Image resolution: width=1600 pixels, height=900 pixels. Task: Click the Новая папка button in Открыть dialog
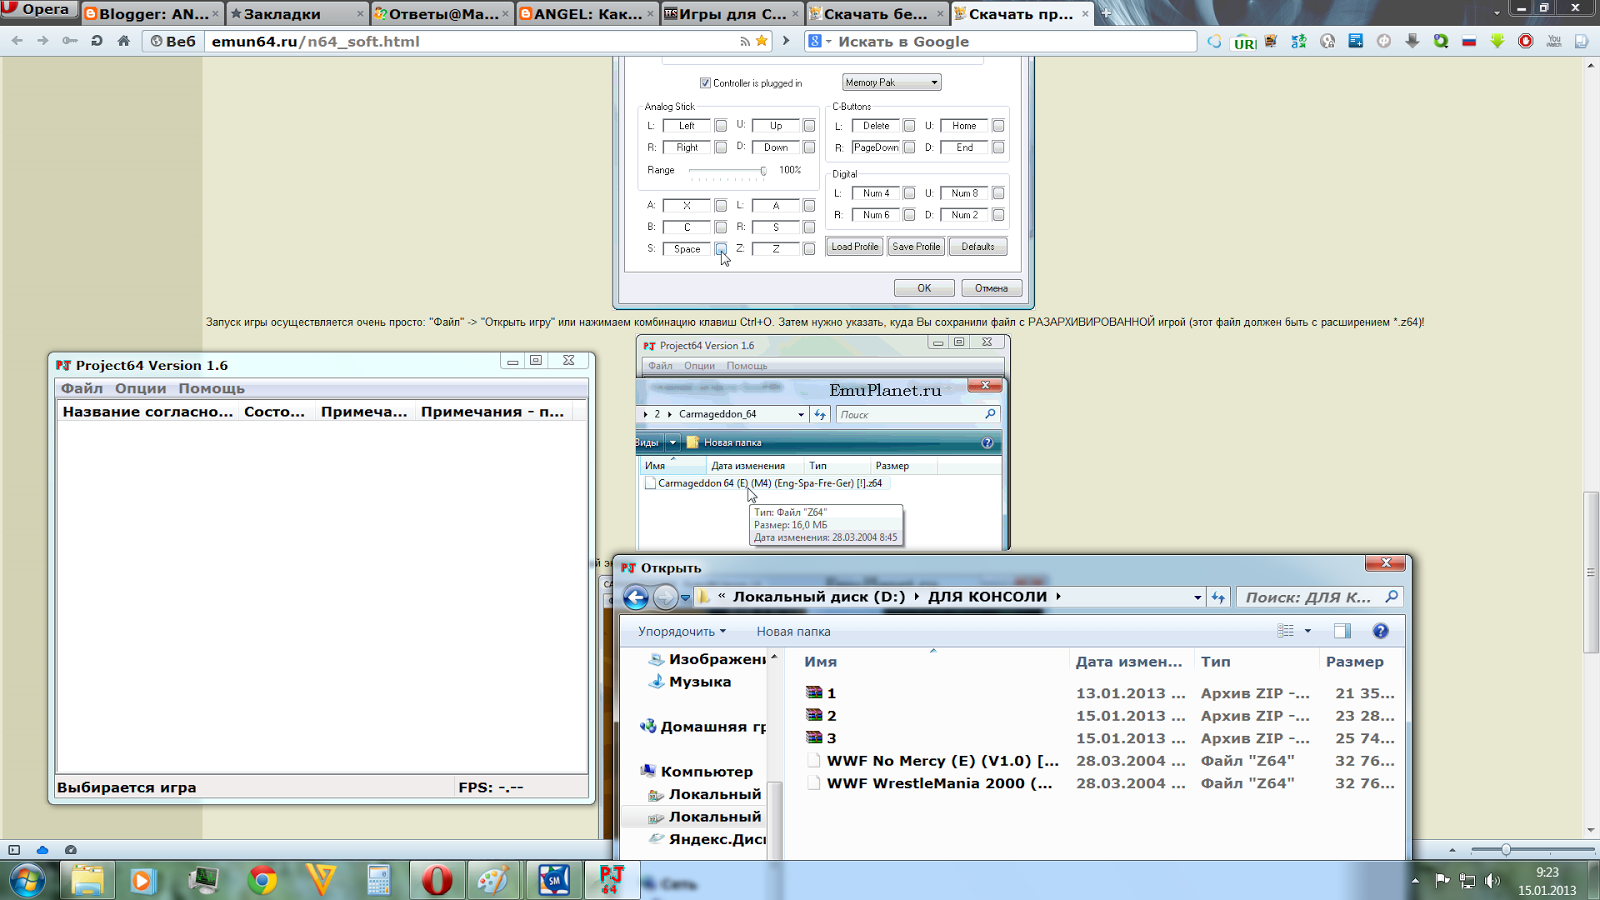pos(793,631)
